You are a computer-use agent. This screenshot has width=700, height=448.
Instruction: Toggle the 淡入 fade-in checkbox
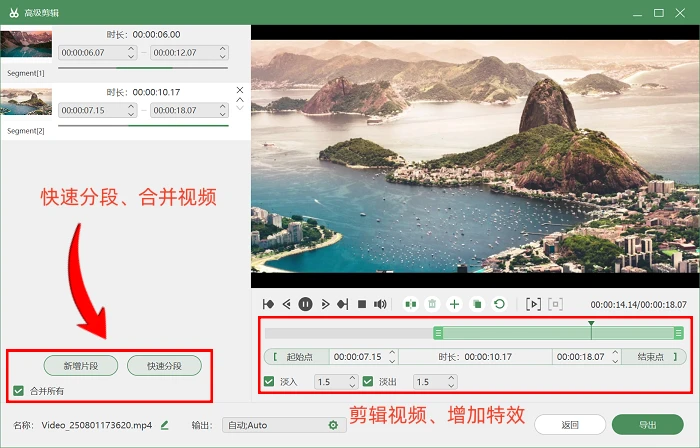click(x=269, y=382)
